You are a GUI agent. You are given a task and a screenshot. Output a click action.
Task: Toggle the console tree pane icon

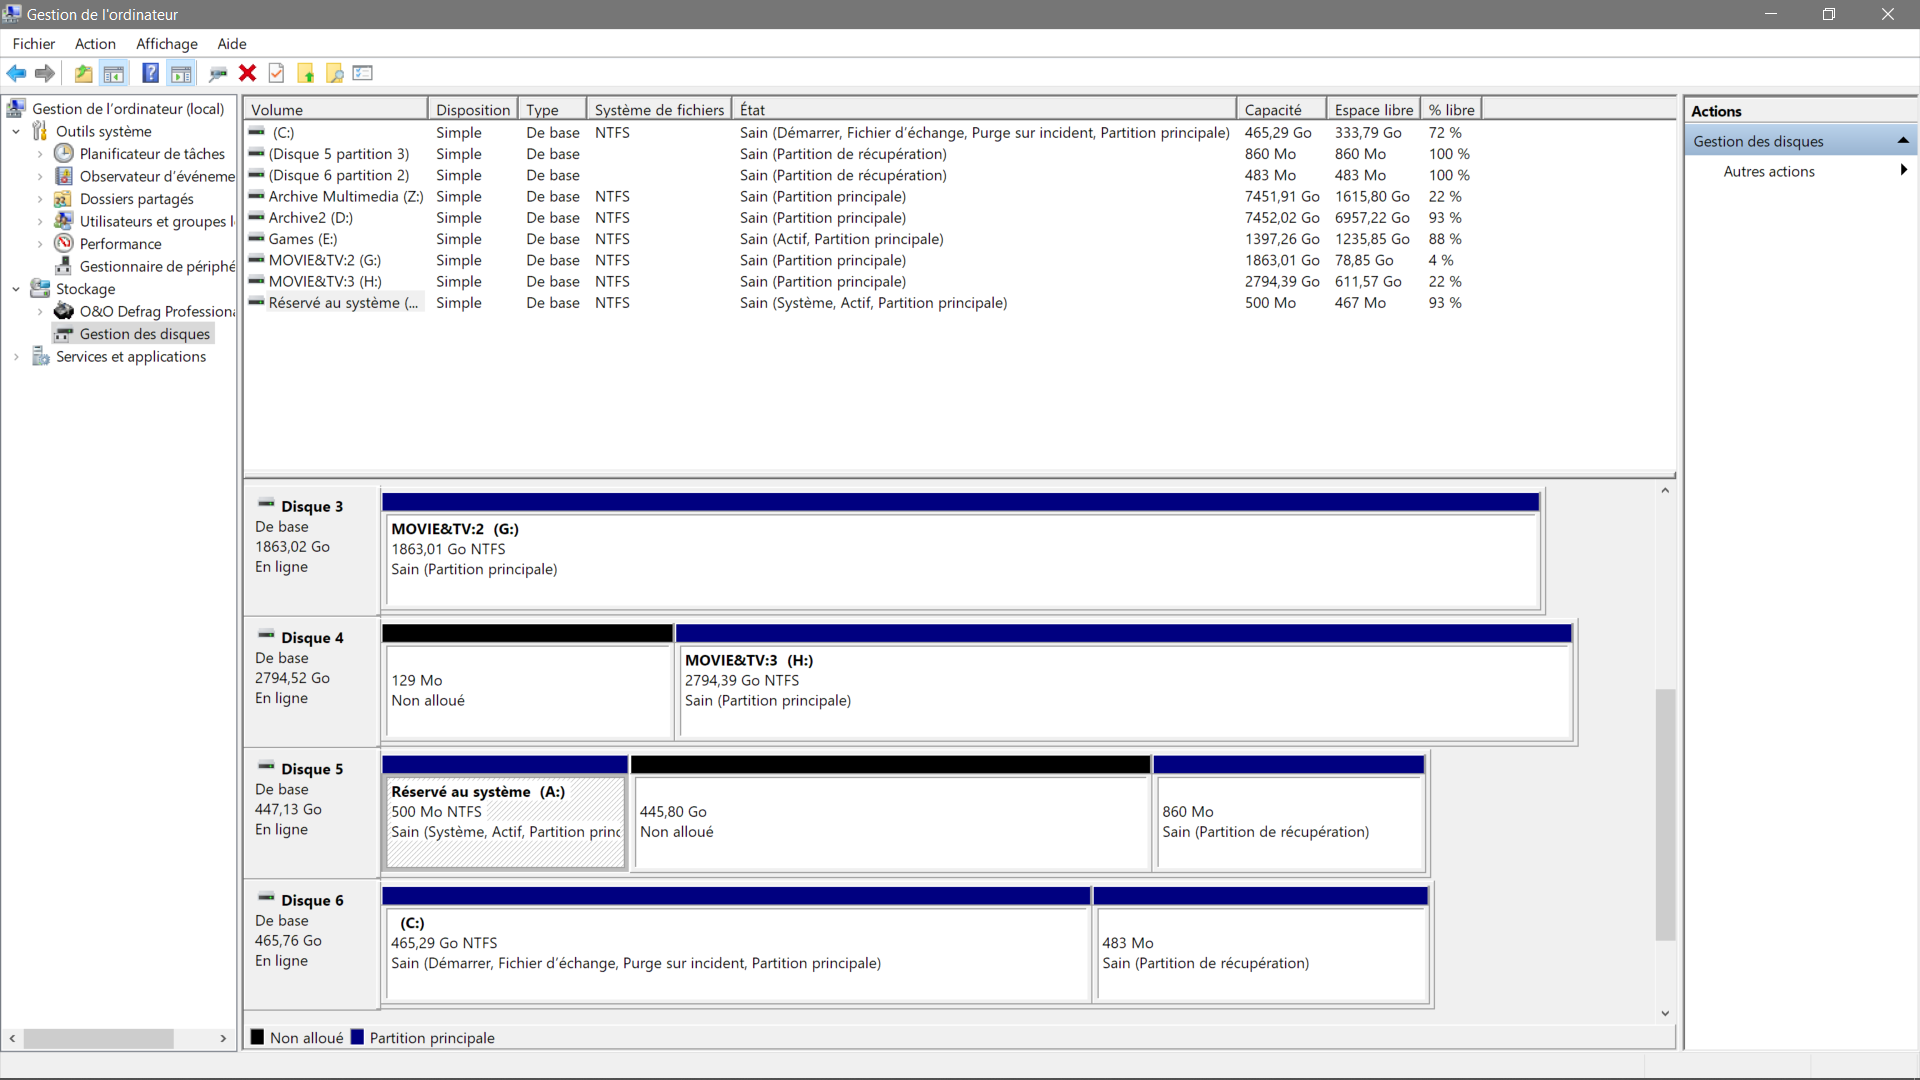click(x=114, y=73)
